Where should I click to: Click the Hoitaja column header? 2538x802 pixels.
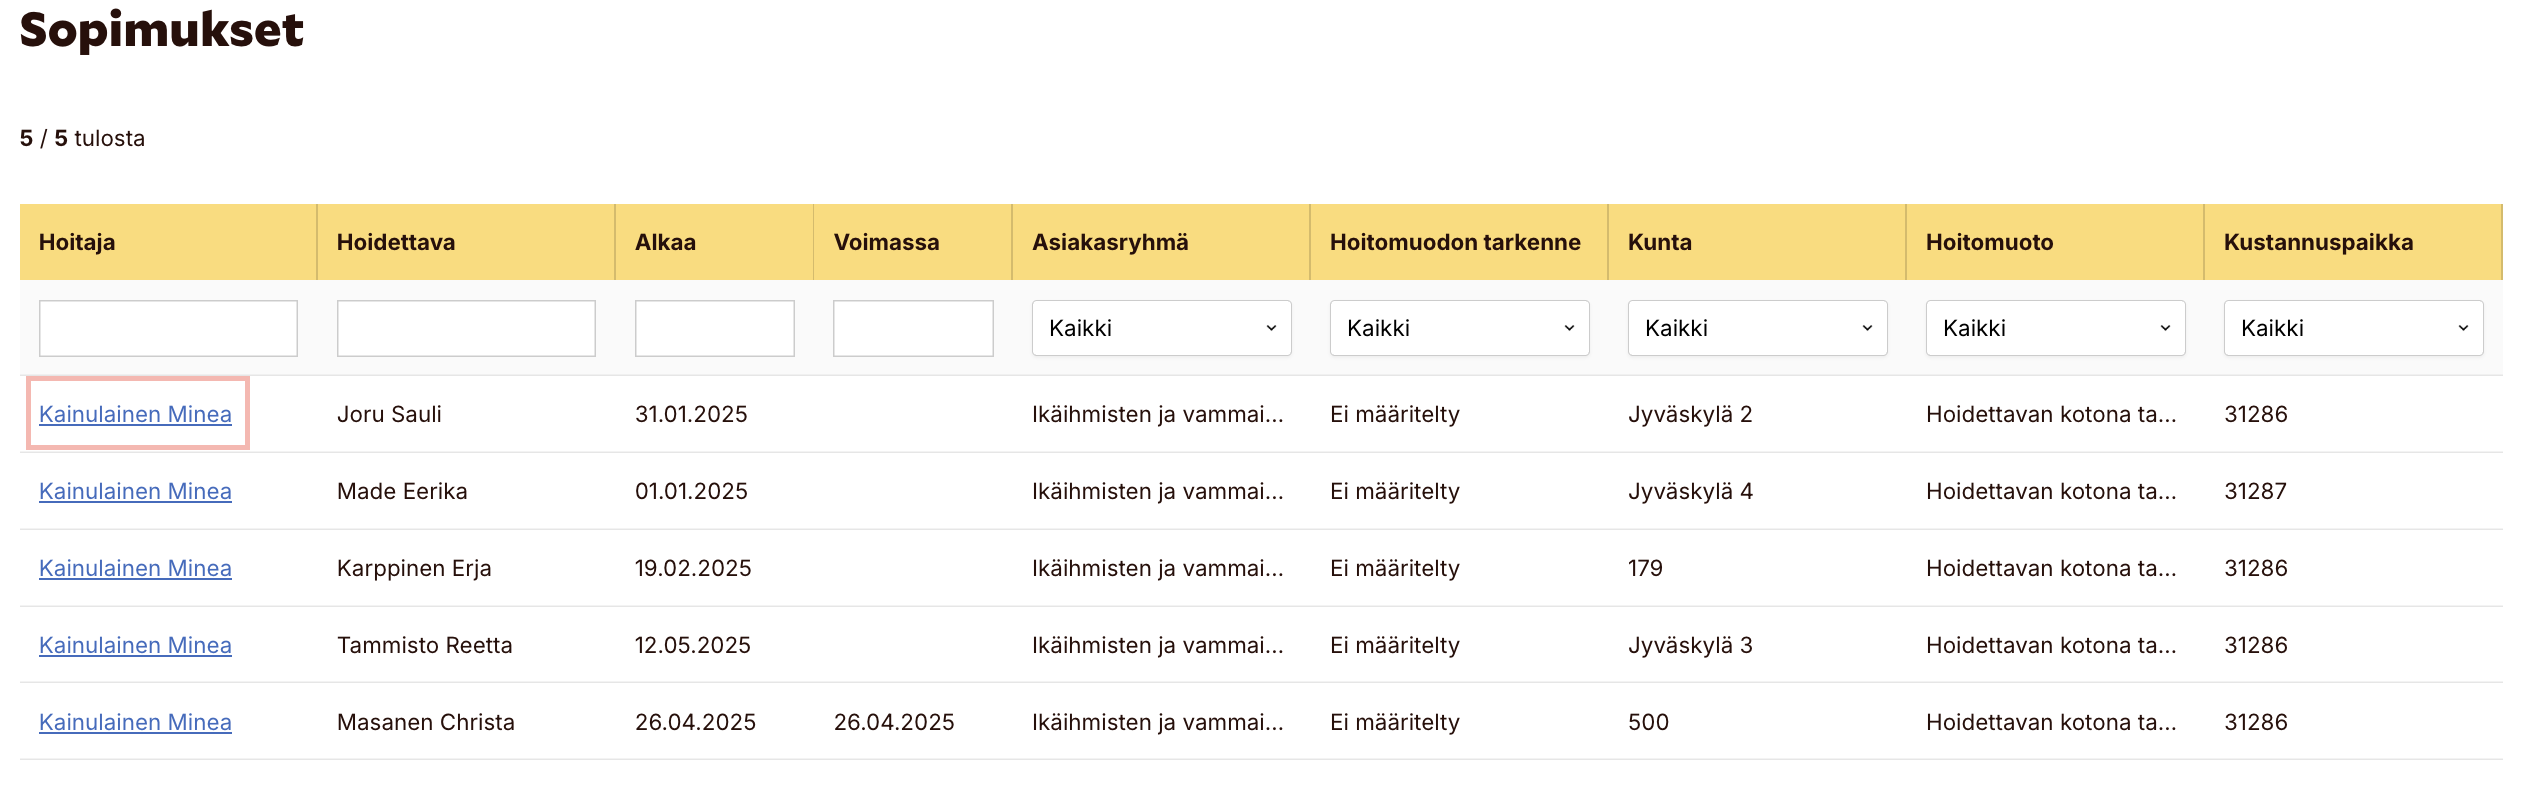point(77,242)
